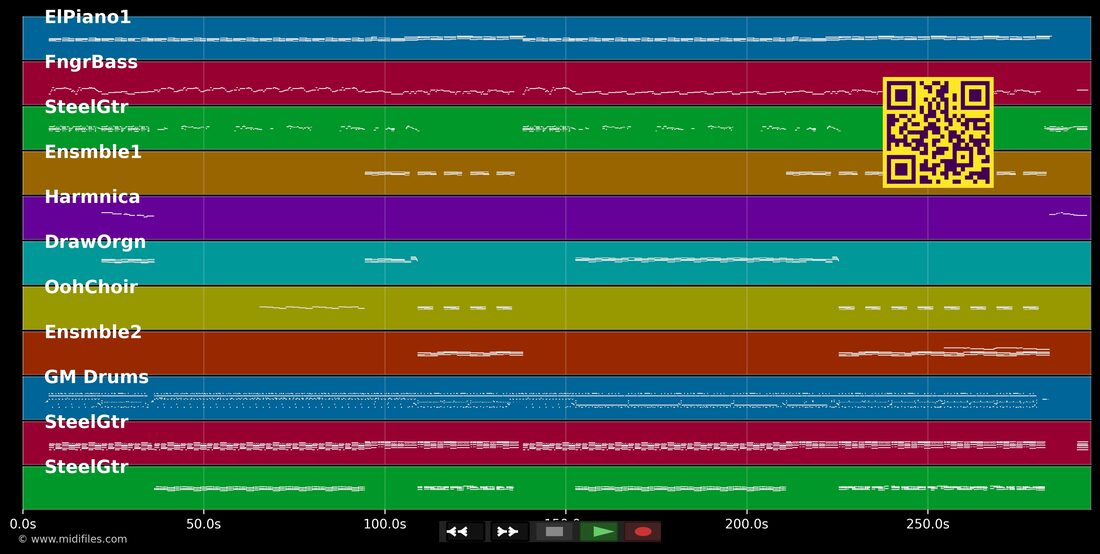Screen dimensions: 1100x554
Task: Click the Harmnica notes near the song start
Action: [x=127, y=214]
